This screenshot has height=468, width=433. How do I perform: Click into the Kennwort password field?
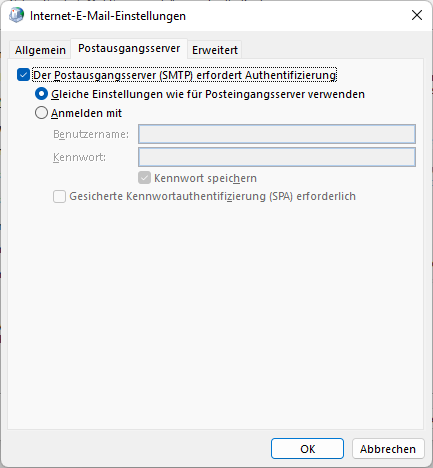click(277, 157)
